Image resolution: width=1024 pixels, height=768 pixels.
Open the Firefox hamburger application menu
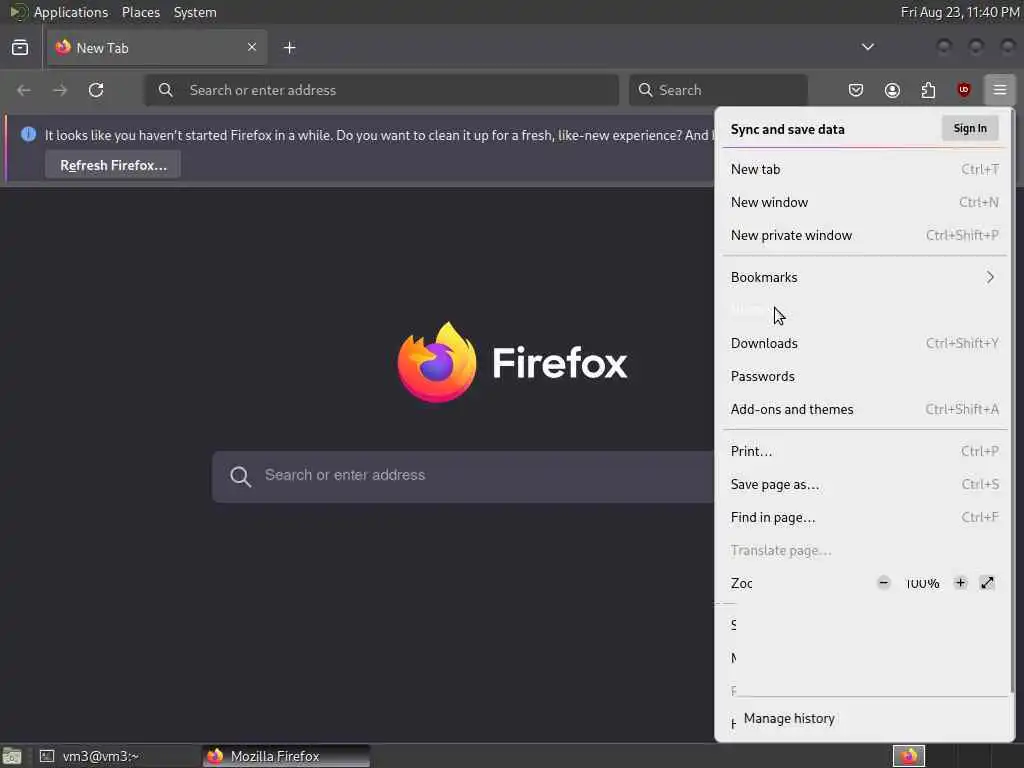click(x=999, y=90)
